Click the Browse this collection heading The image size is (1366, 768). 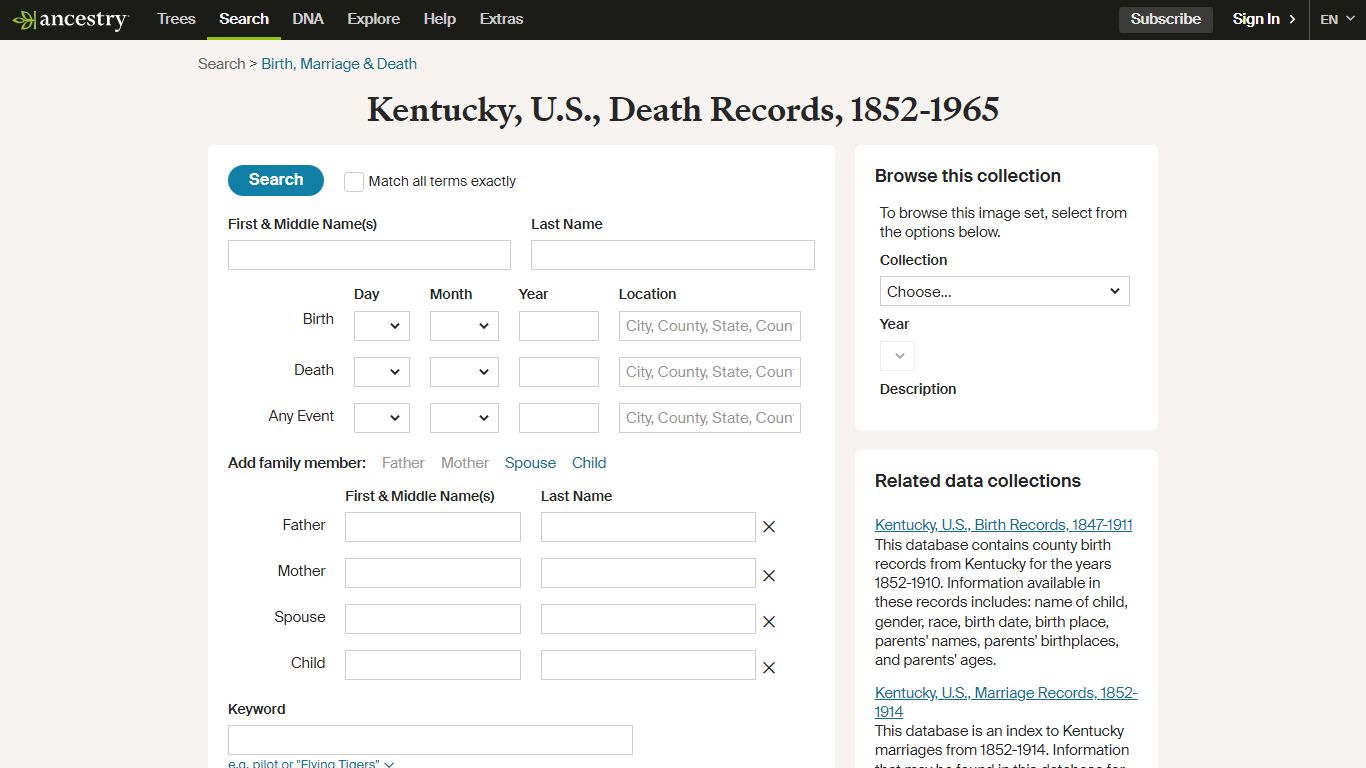pos(968,176)
